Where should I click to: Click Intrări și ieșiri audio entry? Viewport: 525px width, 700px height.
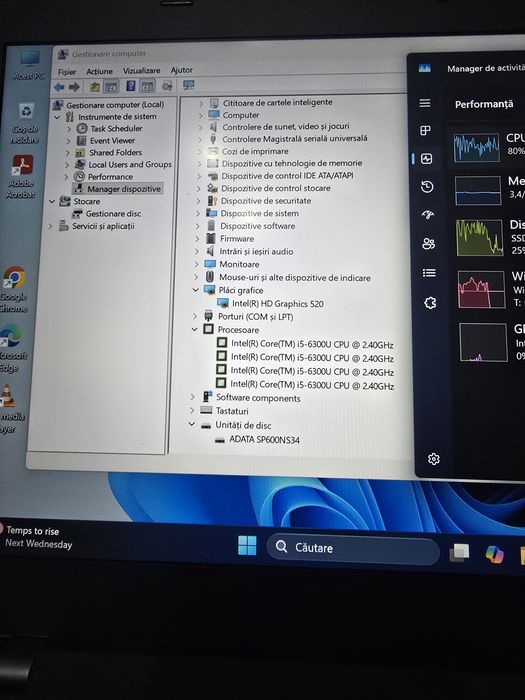click(x=256, y=252)
